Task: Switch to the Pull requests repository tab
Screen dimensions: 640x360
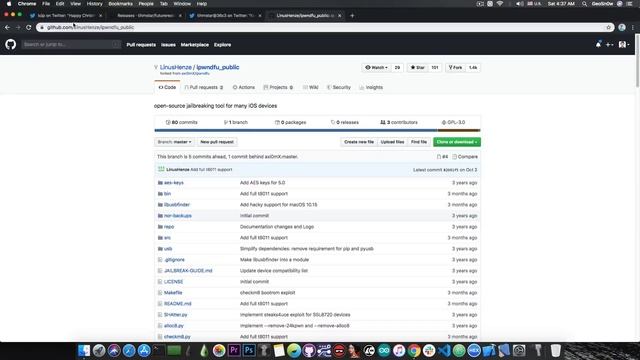Action: click(x=204, y=87)
